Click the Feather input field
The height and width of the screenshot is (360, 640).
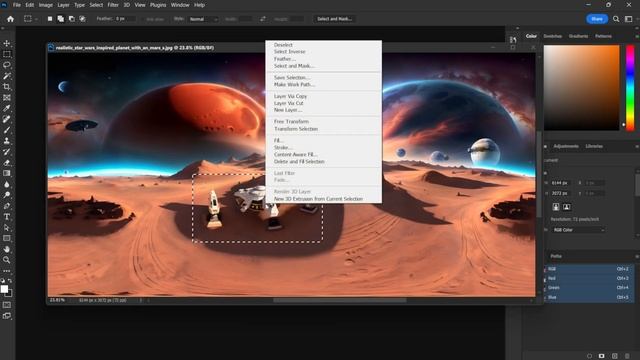pyautogui.click(x=124, y=19)
